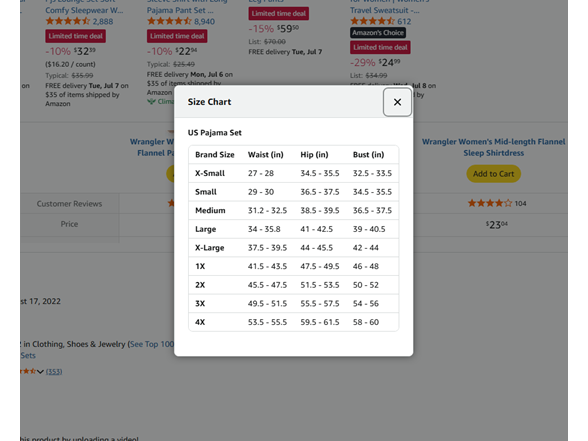
Task: Open Wrangler Women's Mid-length Flannel Sleep Shirtdress link
Action: pos(493,147)
